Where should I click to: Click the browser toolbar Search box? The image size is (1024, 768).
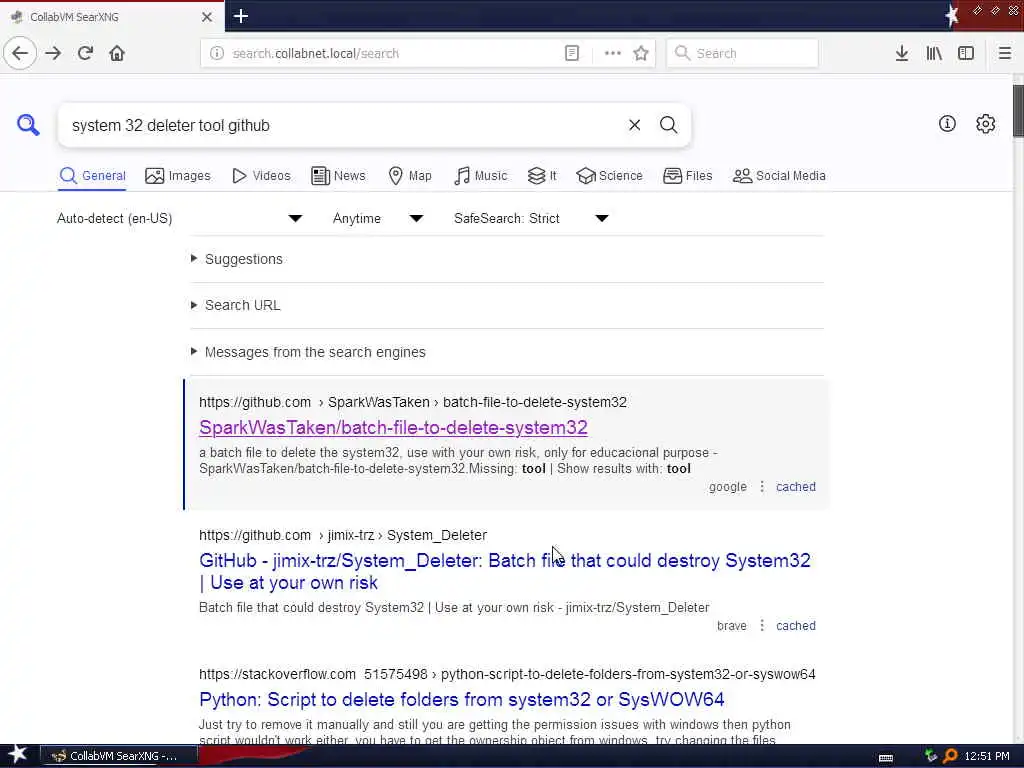(x=742, y=53)
